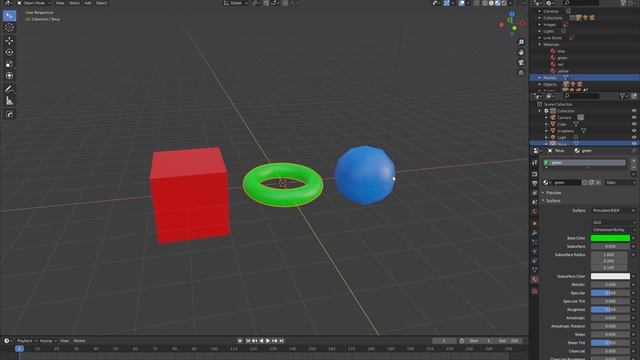Open the Object menu in viewport header

[101, 3]
